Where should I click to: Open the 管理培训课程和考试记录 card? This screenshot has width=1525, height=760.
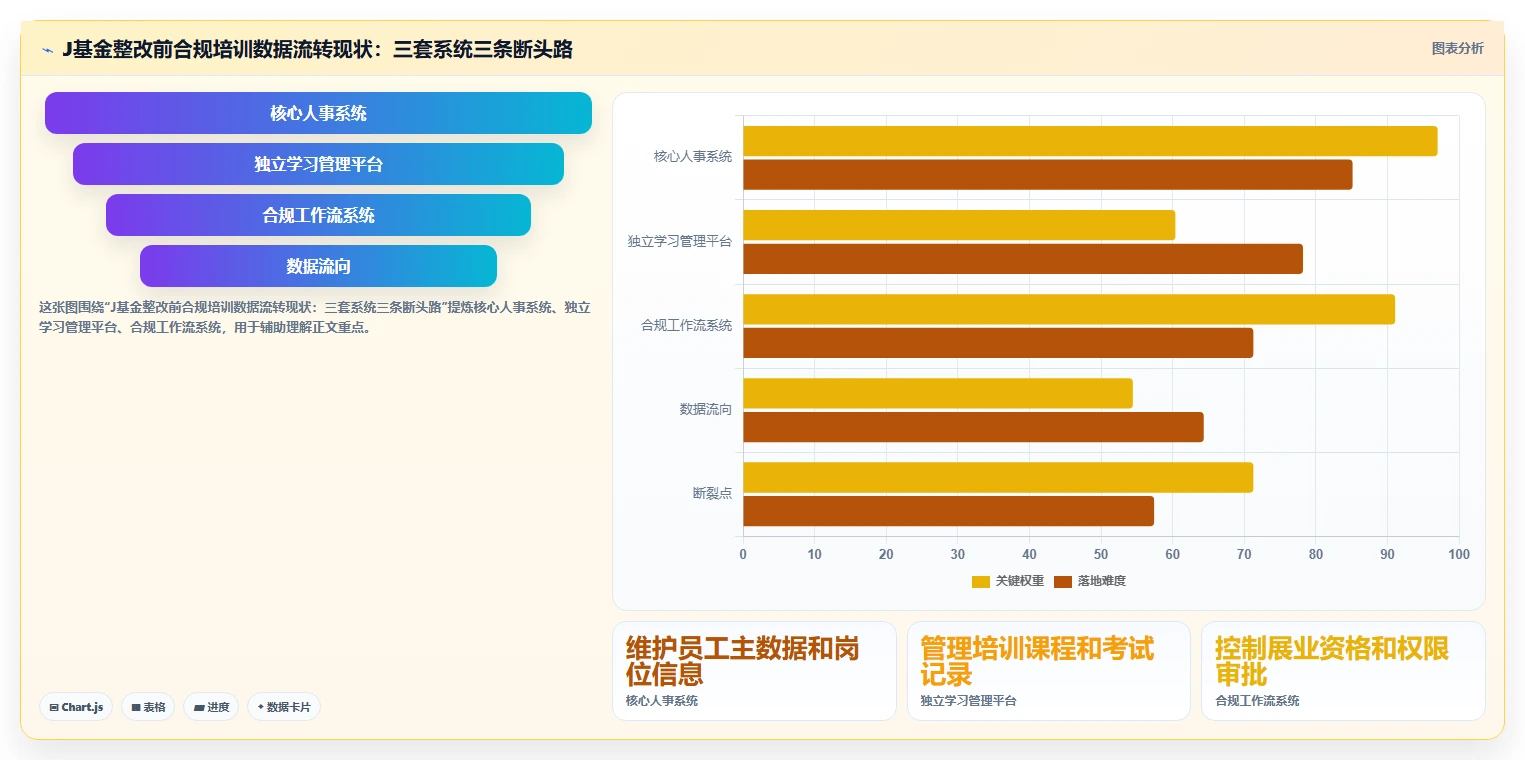[x=1049, y=671]
